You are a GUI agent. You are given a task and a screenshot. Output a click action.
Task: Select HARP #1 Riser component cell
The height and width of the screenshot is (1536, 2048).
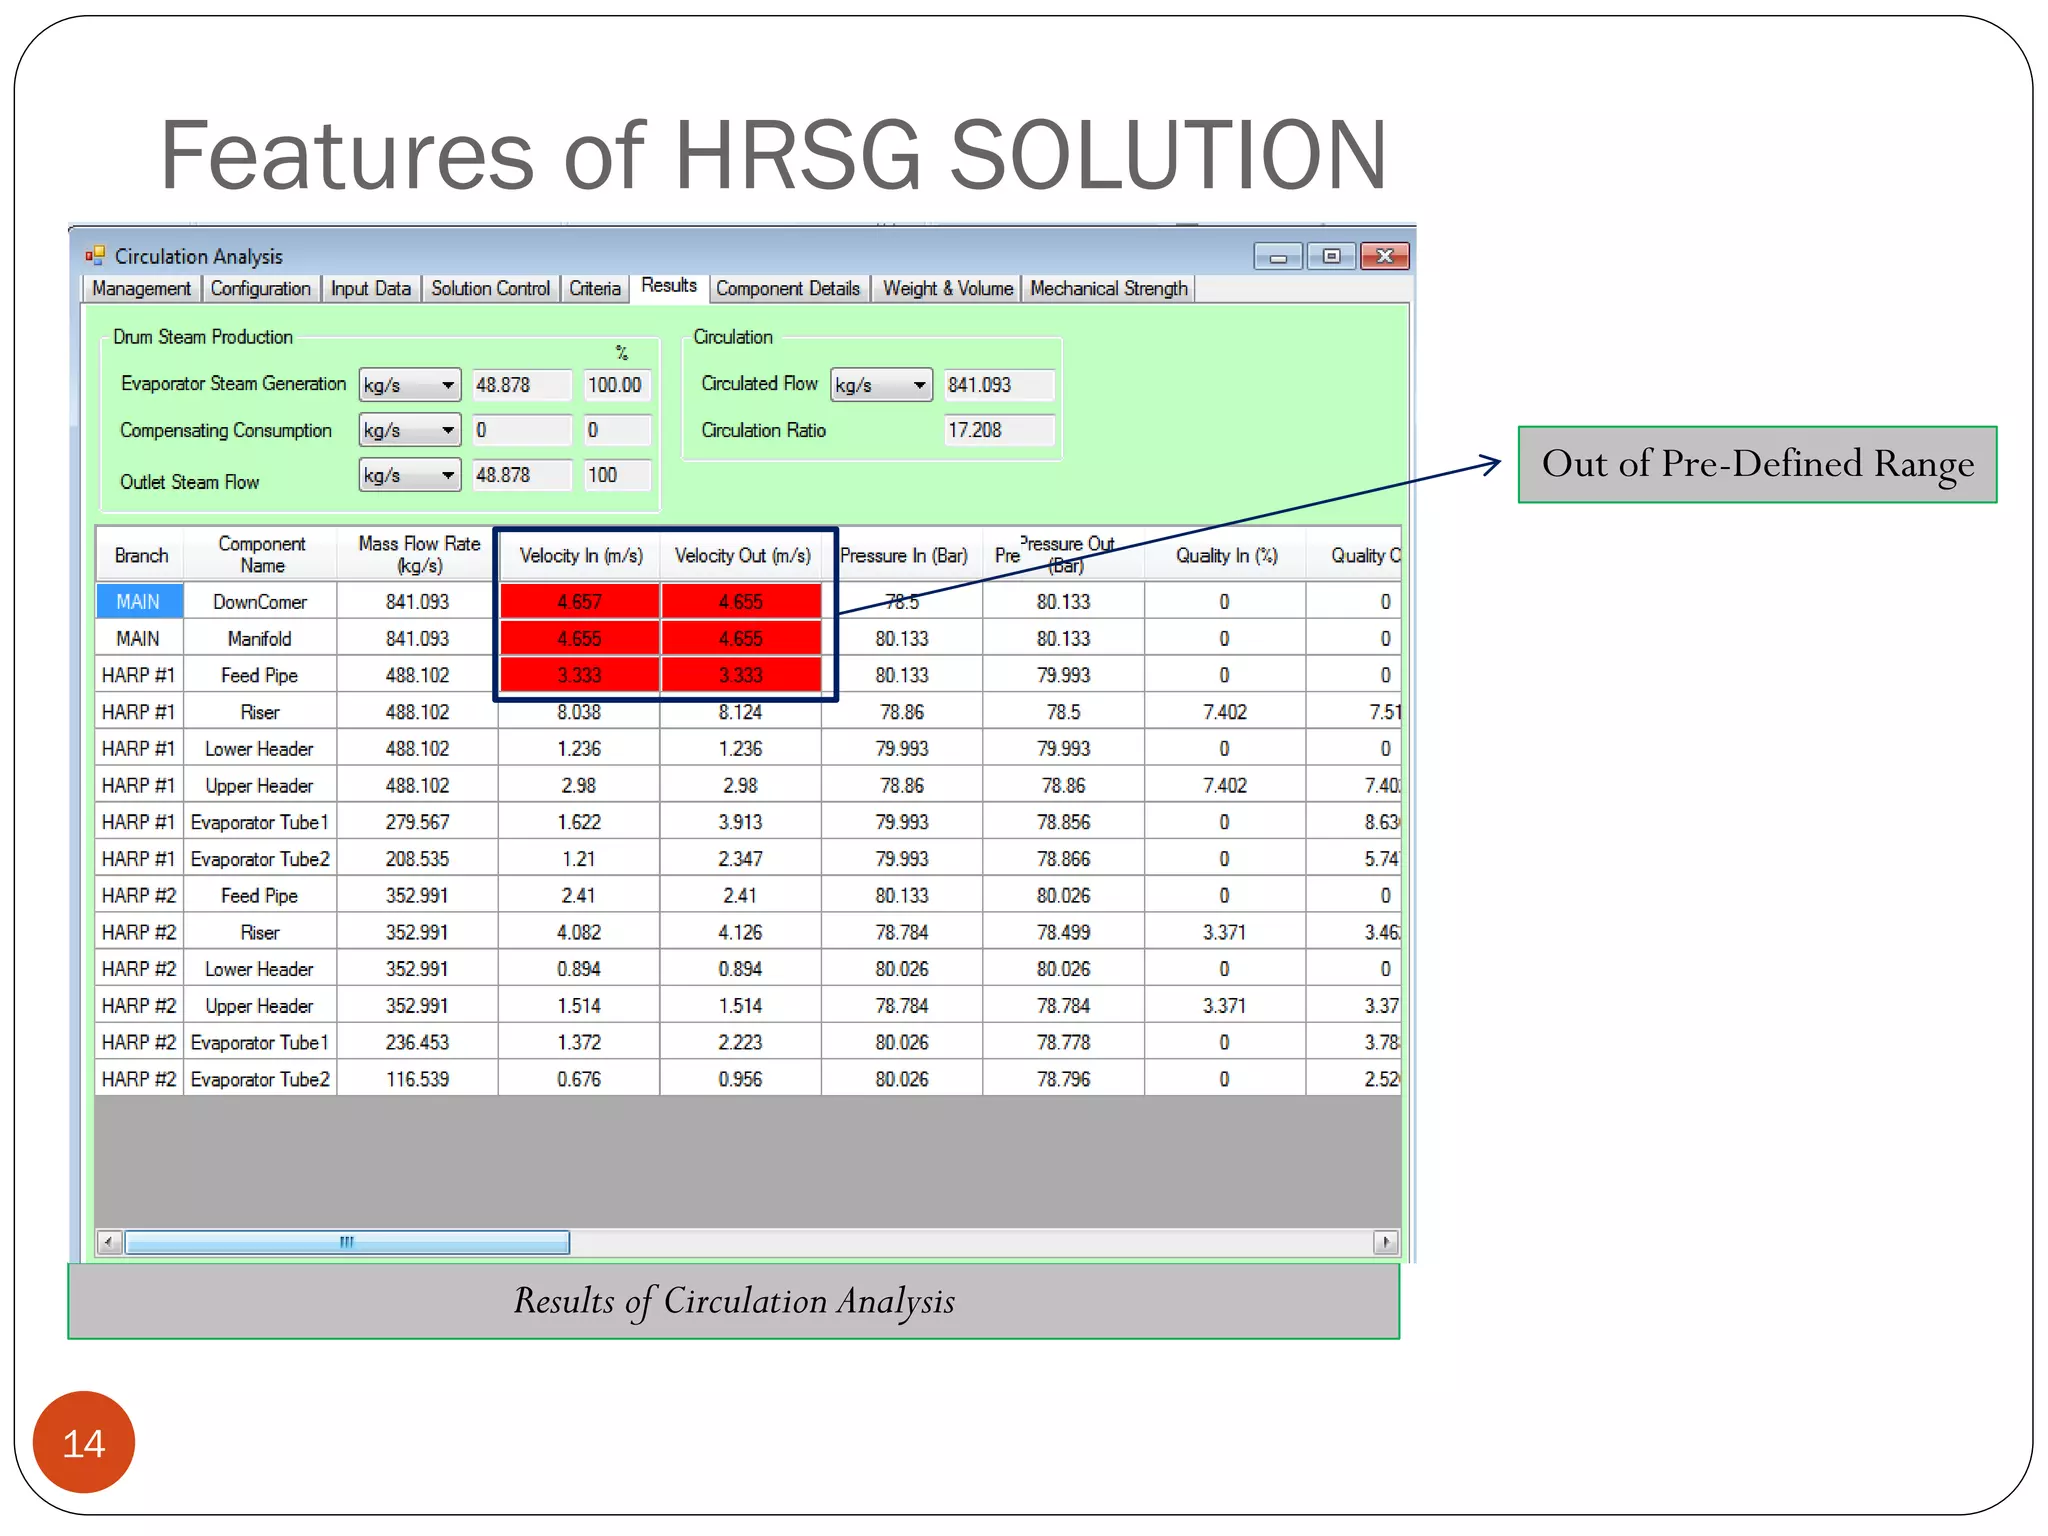pyautogui.click(x=260, y=712)
